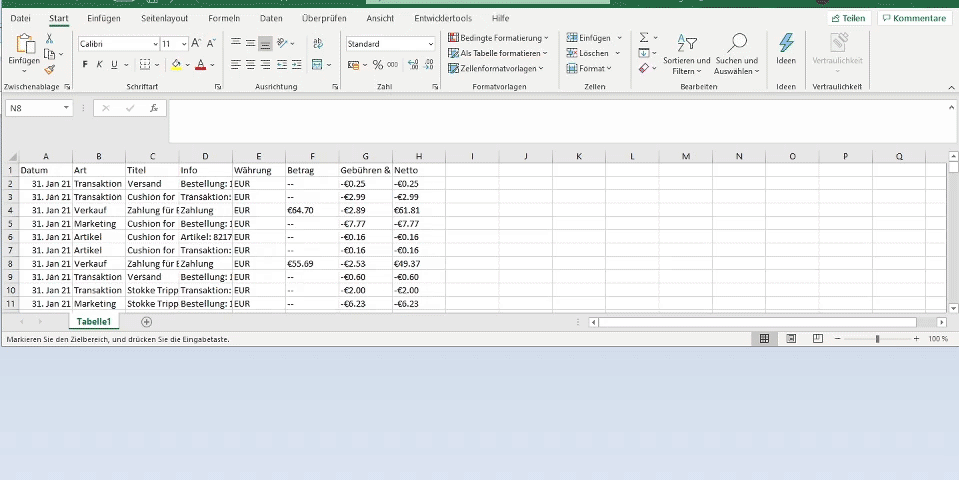The height and width of the screenshot is (480, 959).
Task: Switch to the Tabelle1 sheet tab
Action: [x=96, y=322]
